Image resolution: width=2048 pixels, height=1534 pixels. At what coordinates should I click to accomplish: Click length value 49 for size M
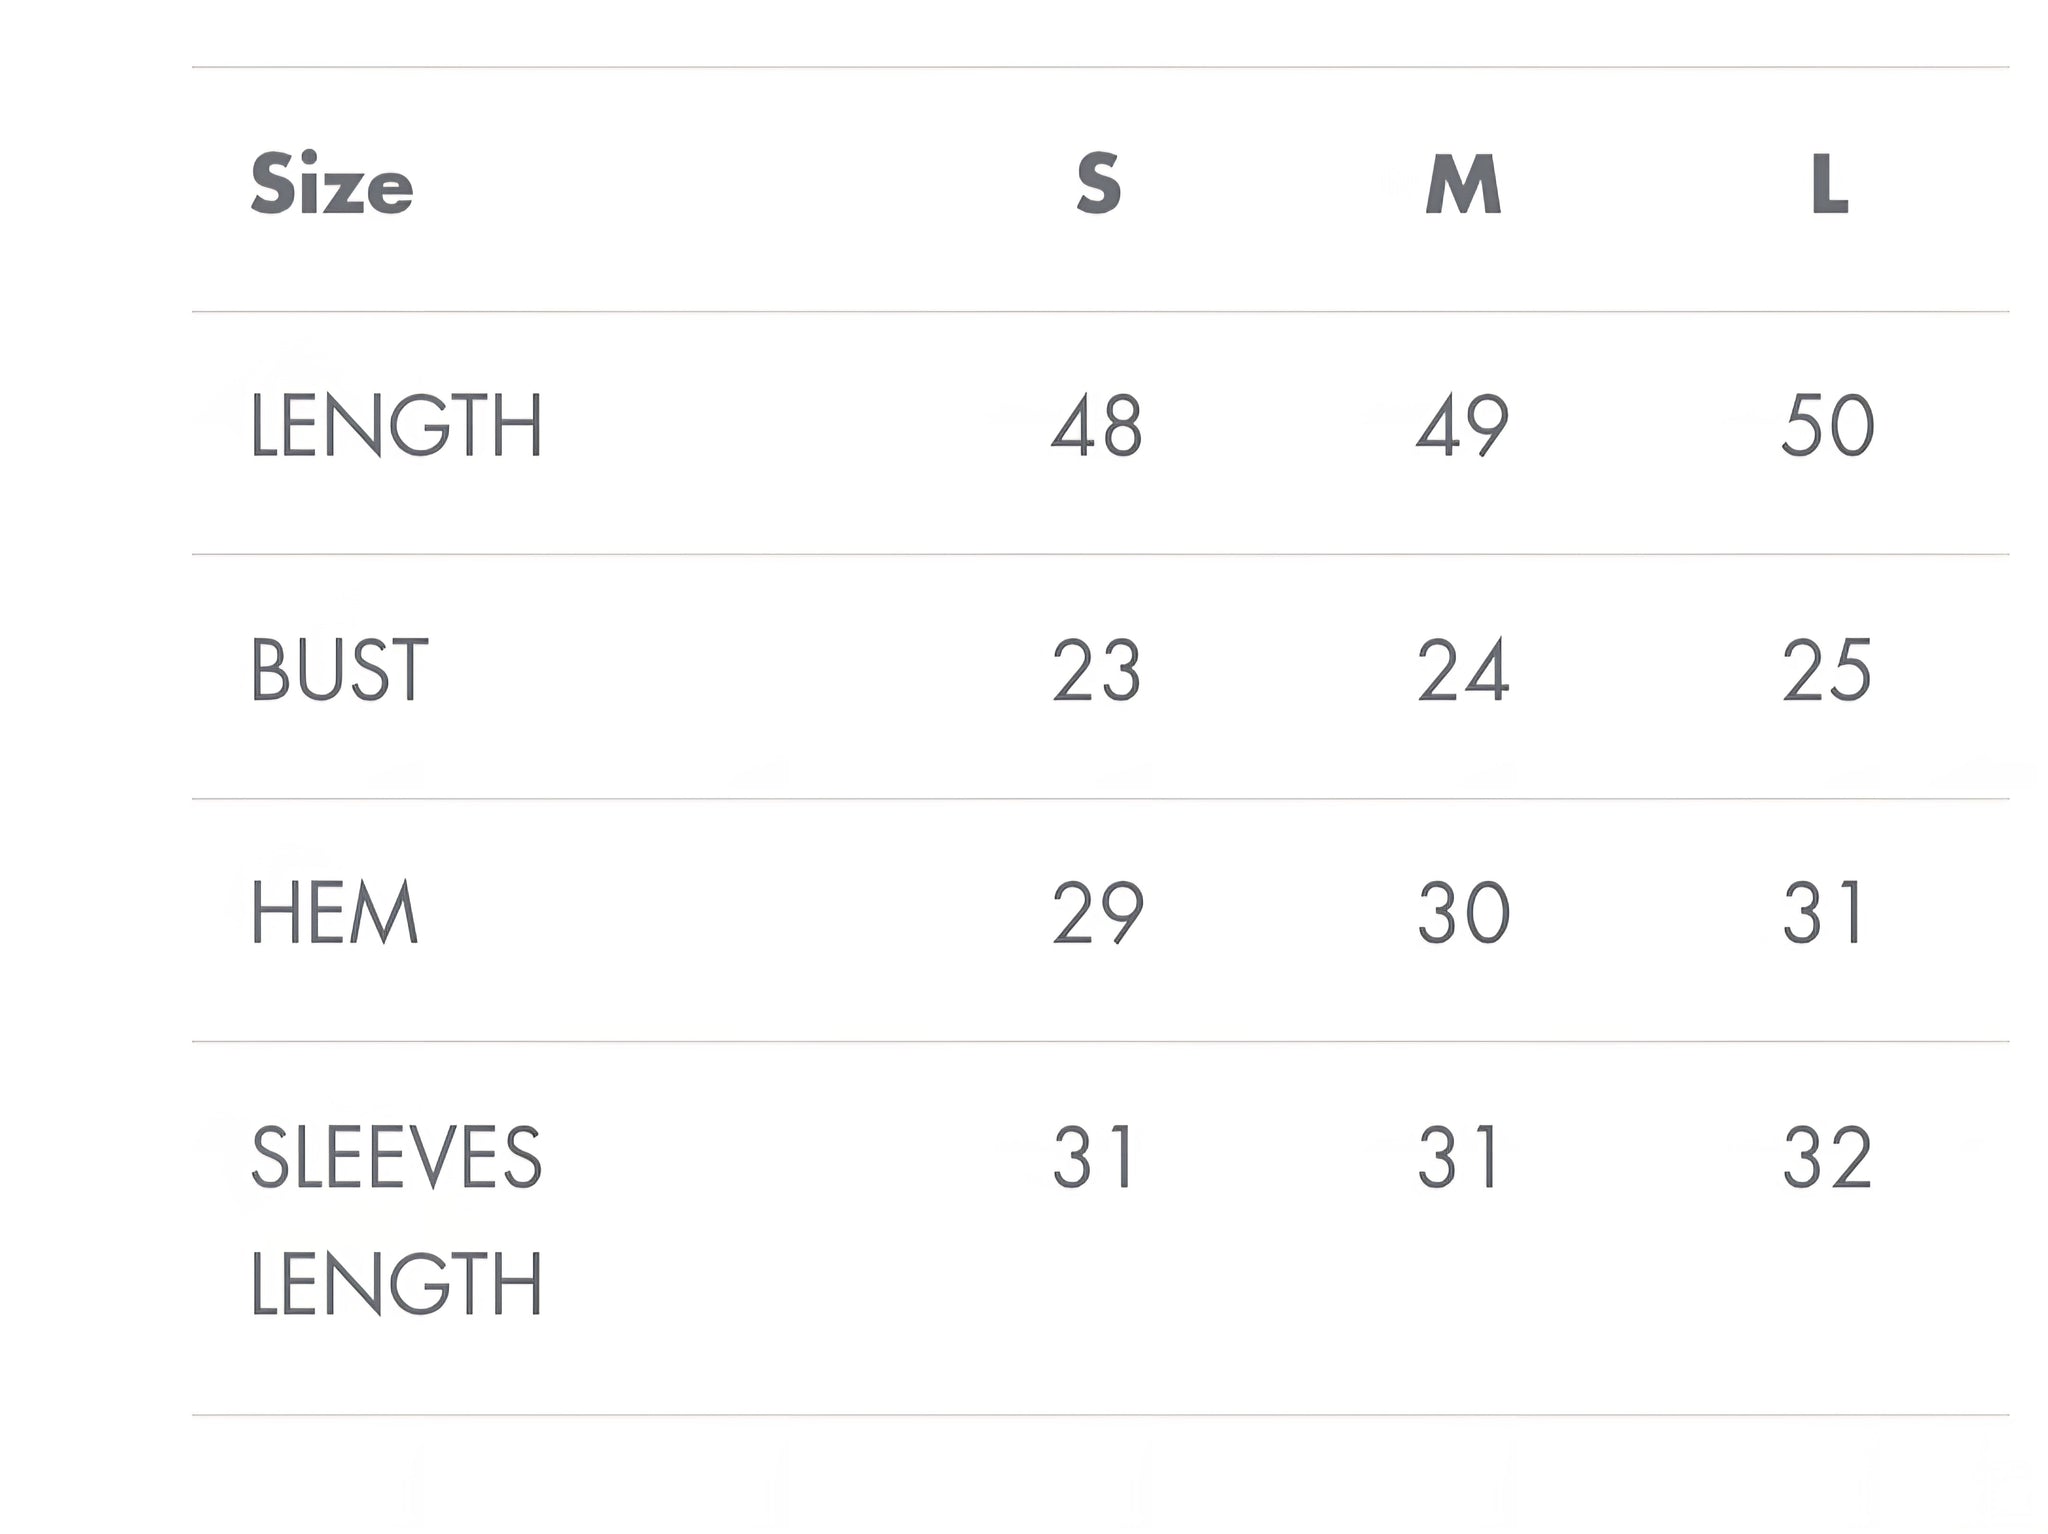[x=1462, y=426]
